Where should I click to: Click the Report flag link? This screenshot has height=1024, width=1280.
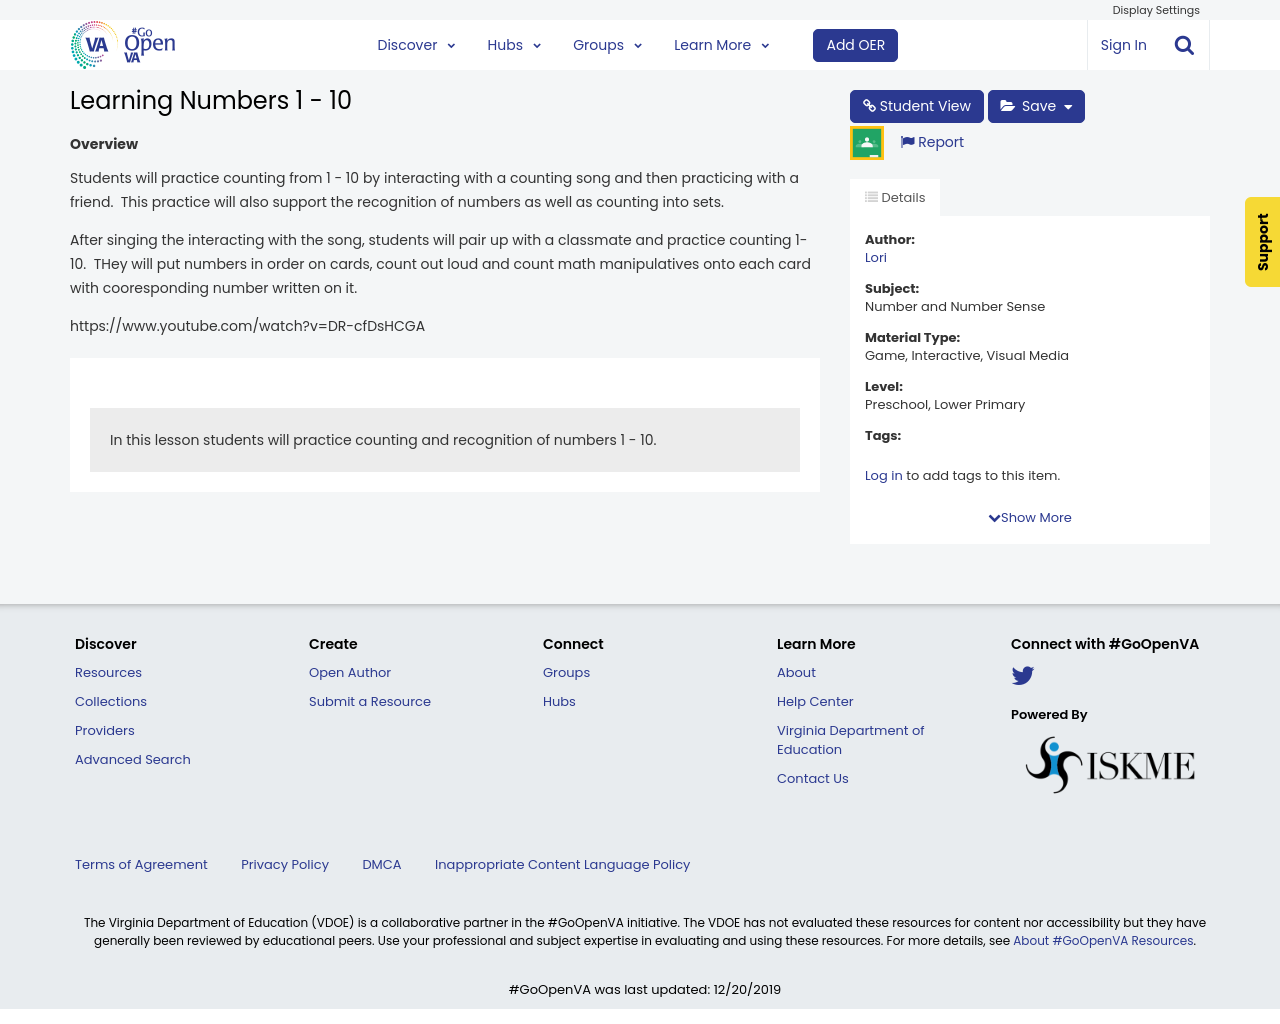[x=932, y=142]
